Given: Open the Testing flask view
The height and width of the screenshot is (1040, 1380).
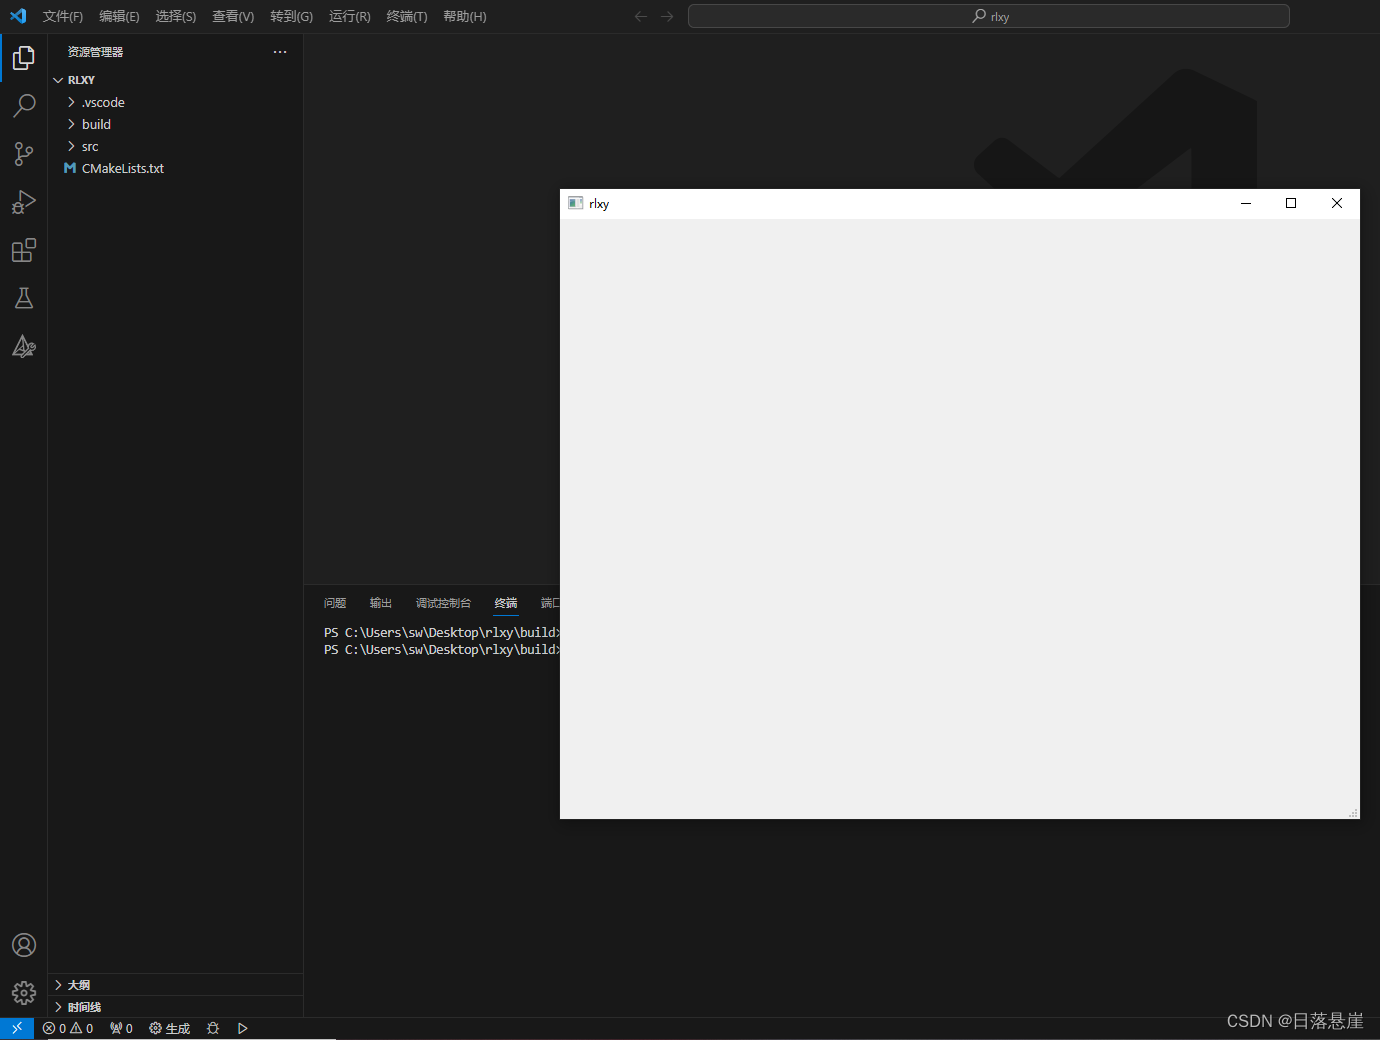Looking at the screenshot, I should tap(24, 298).
